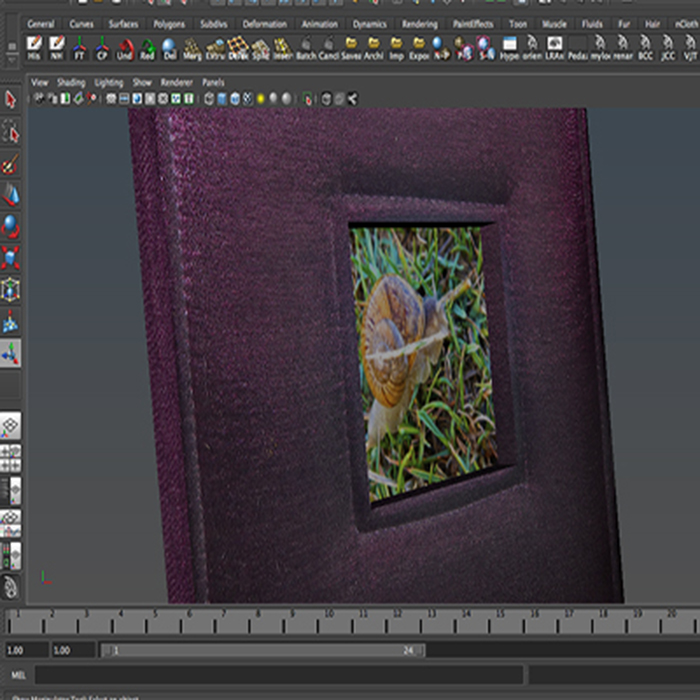
Task: Select the Paint selection tool
Action: coord(11,163)
